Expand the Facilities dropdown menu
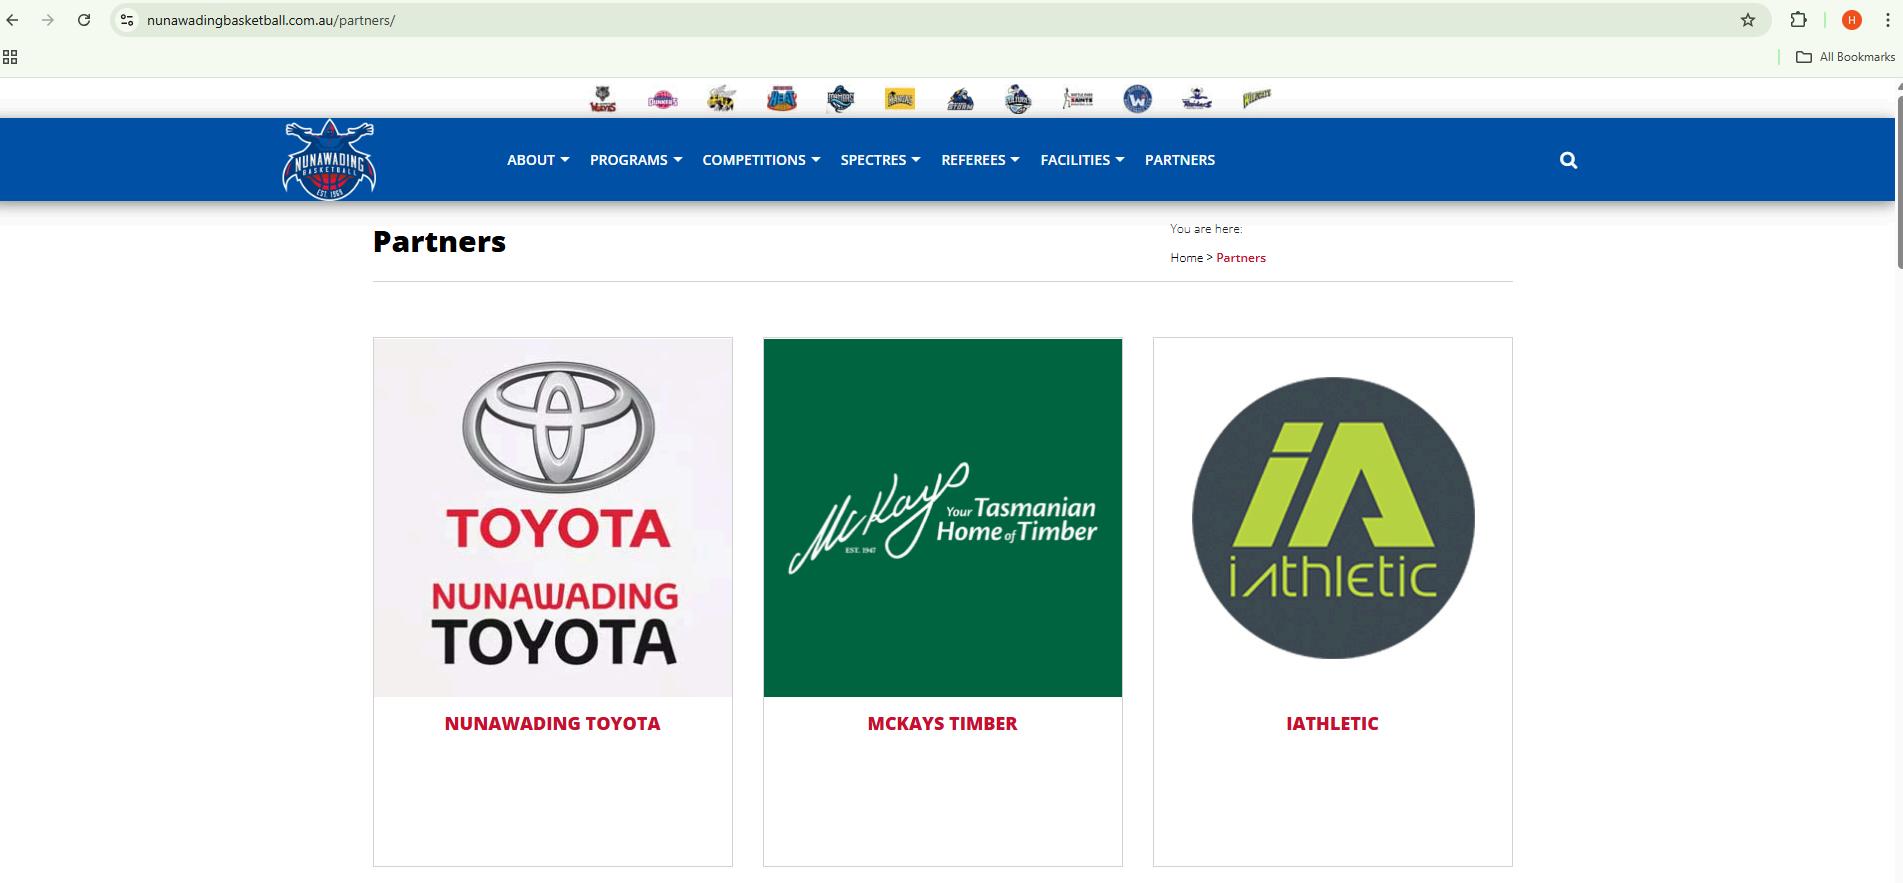This screenshot has width=1903, height=883. point(1083,160)
